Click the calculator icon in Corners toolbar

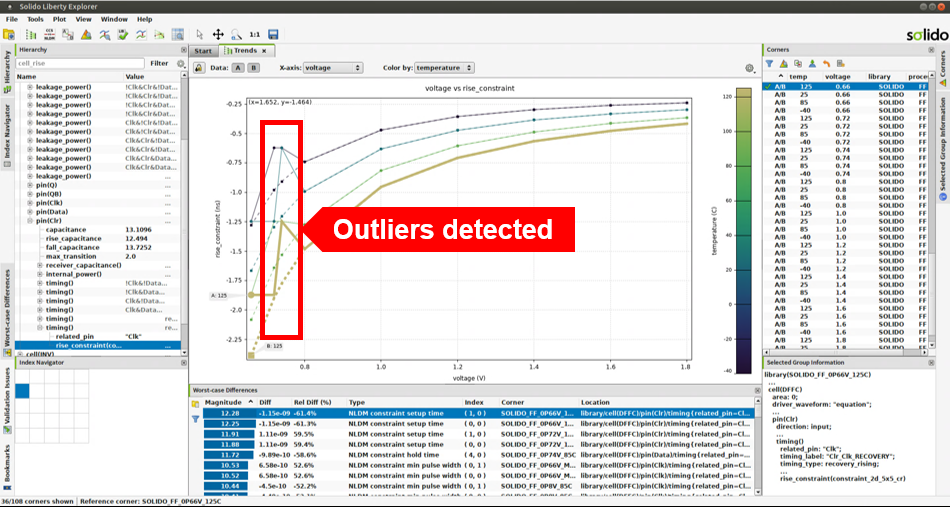[840, 63]
